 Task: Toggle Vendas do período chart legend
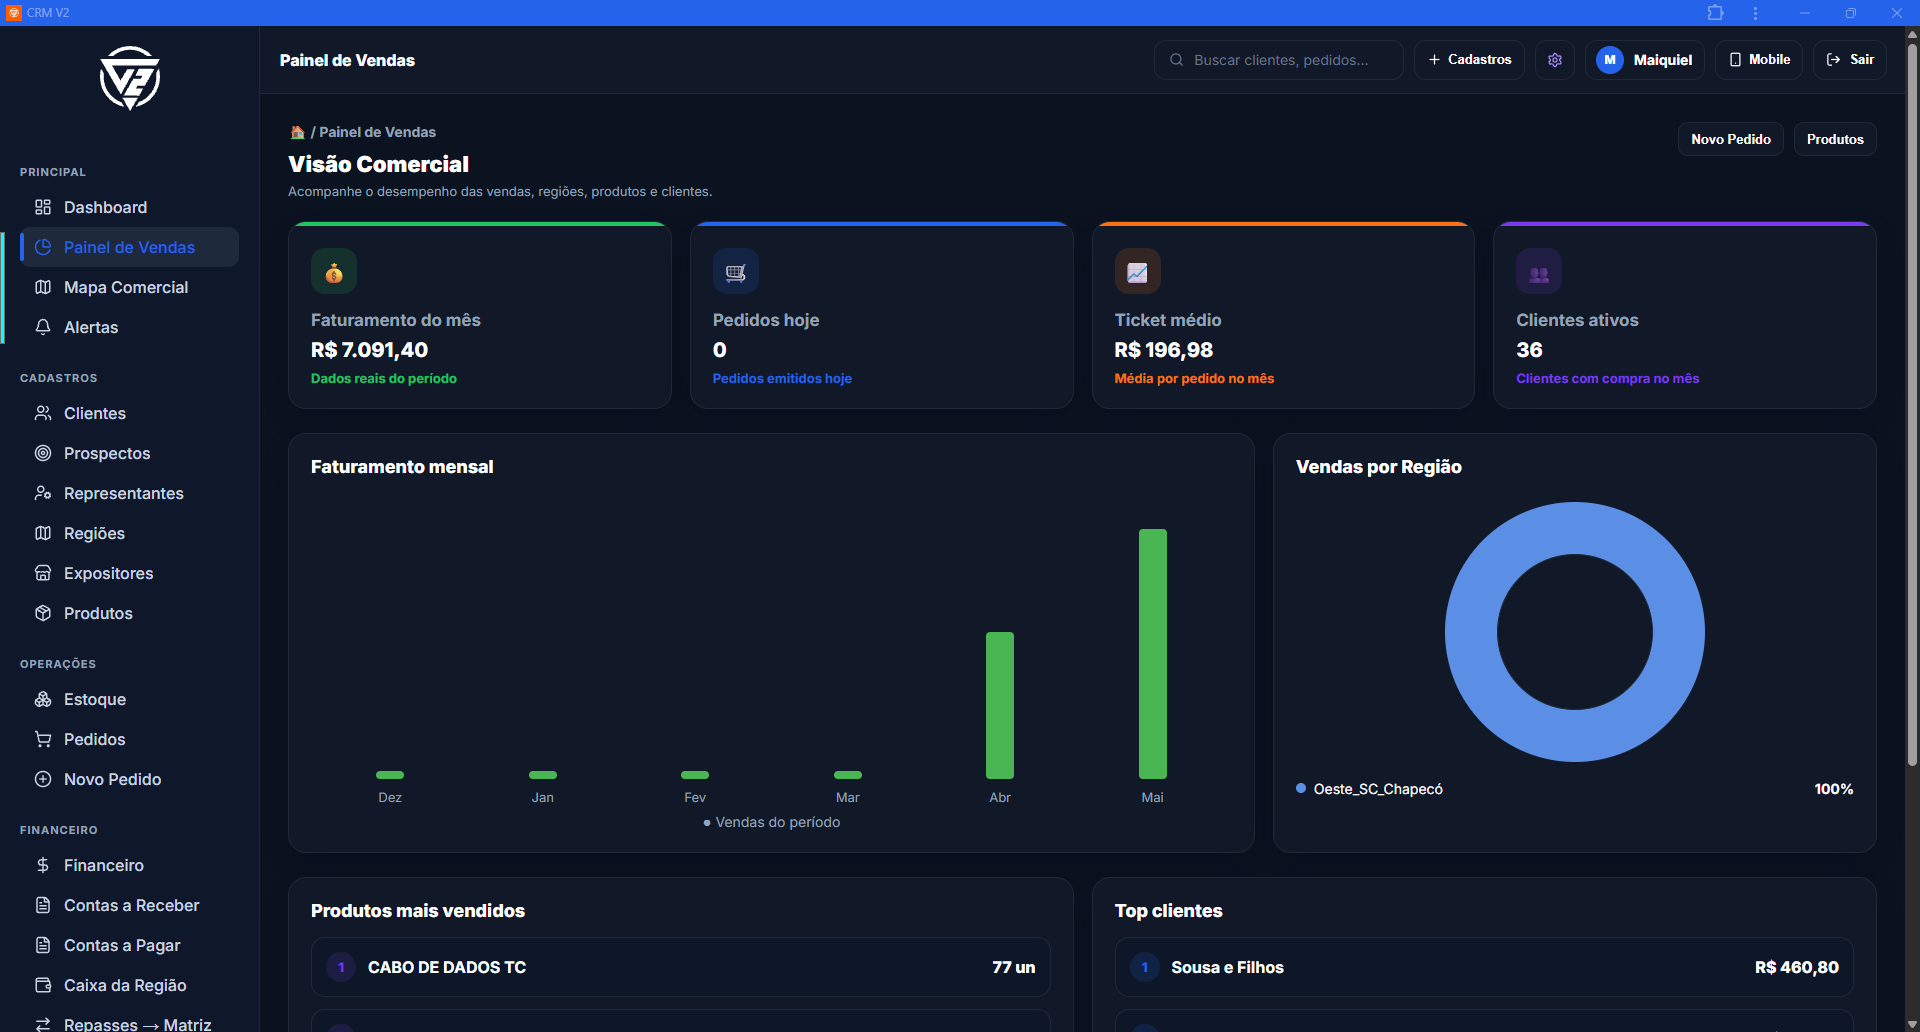(772, 822)
